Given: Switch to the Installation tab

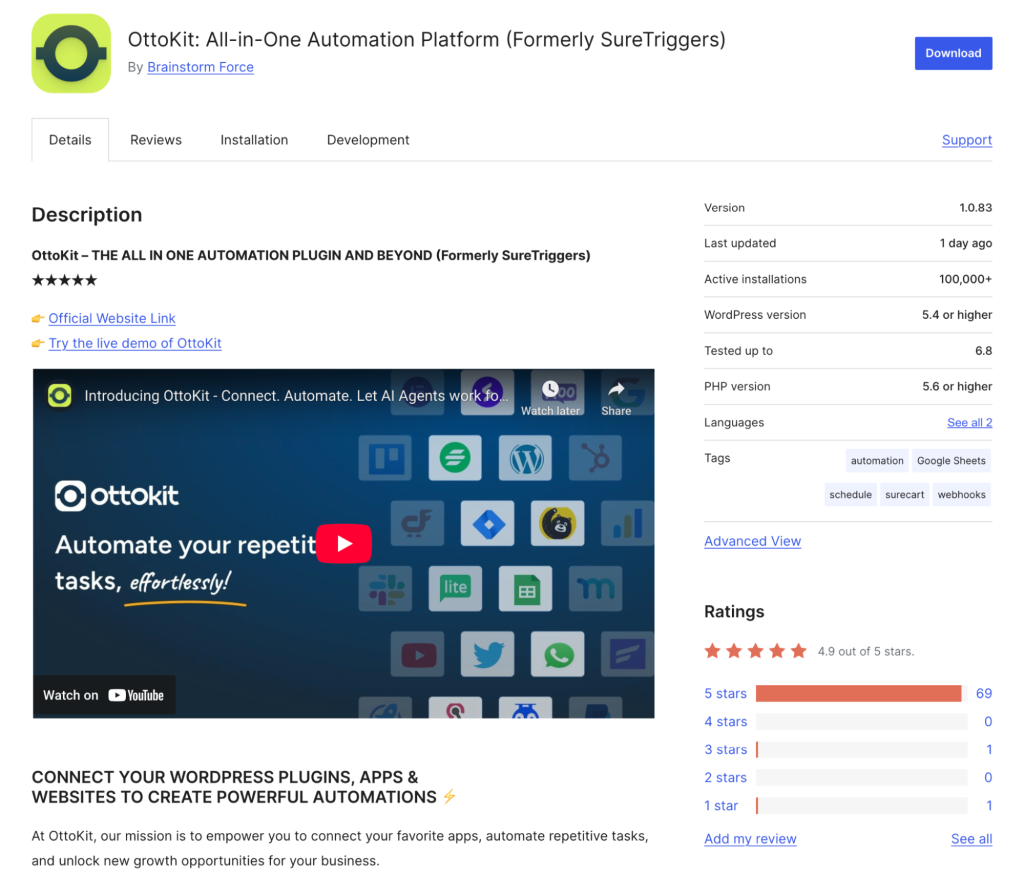Looking at the screenshot, I should tap(254, 140).
